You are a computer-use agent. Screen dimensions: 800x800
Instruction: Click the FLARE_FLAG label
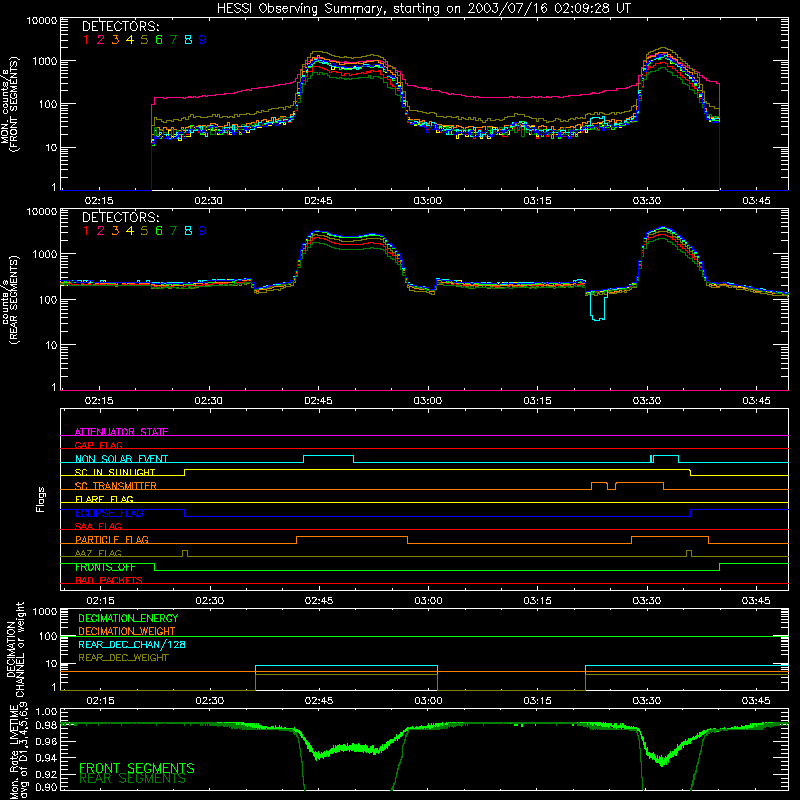tap(104, 499)
